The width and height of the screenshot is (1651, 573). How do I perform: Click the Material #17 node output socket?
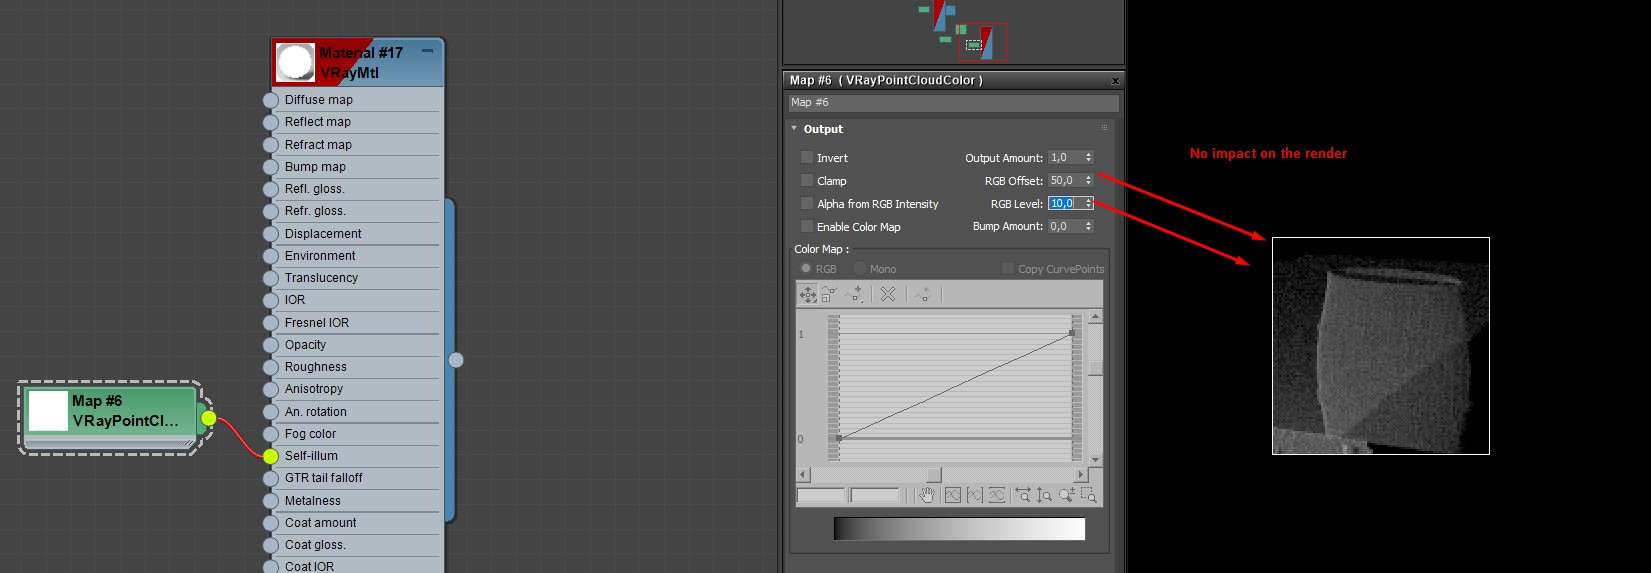click(456, 360)
